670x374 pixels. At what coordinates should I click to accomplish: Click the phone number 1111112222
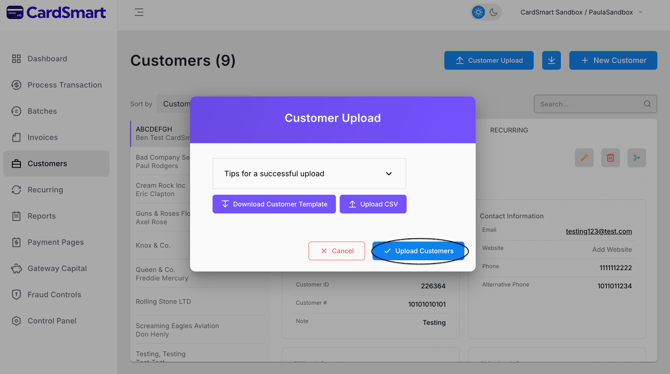[615, 268]
